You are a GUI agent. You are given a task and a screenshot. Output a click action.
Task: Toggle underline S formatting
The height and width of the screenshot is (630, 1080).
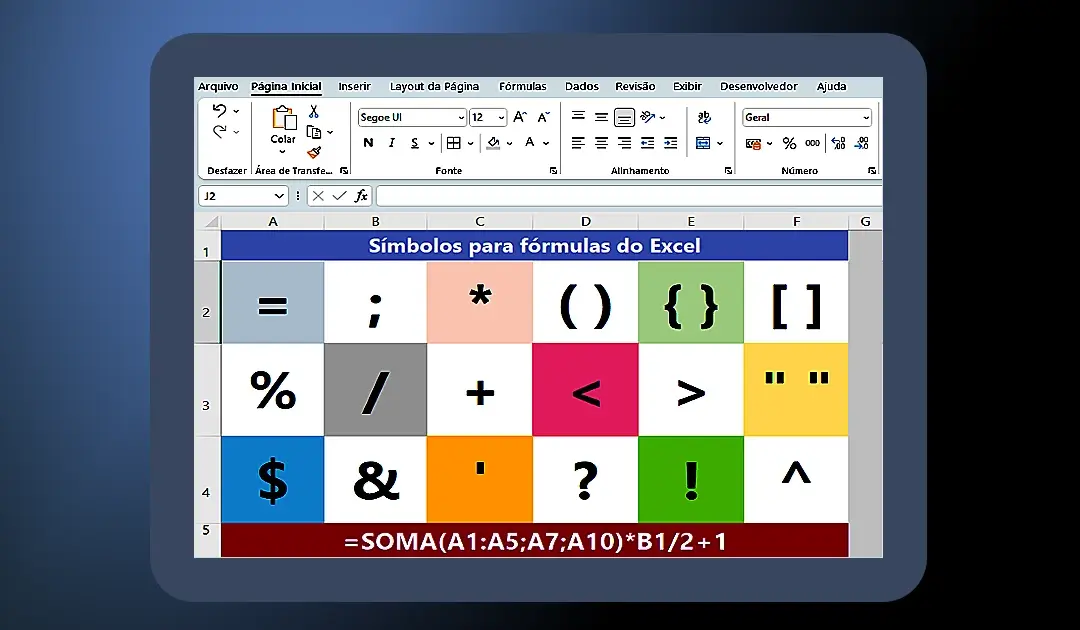point(415,143)
